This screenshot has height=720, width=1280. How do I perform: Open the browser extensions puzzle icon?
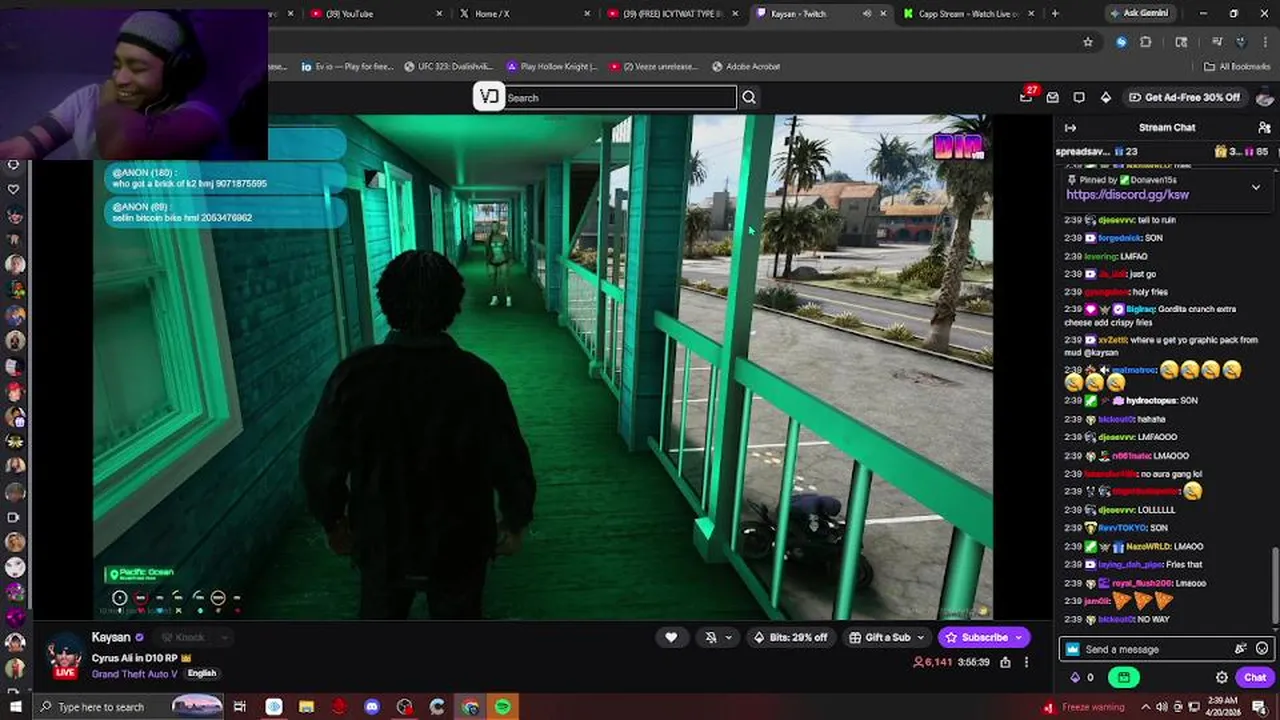pos(1146,42)
